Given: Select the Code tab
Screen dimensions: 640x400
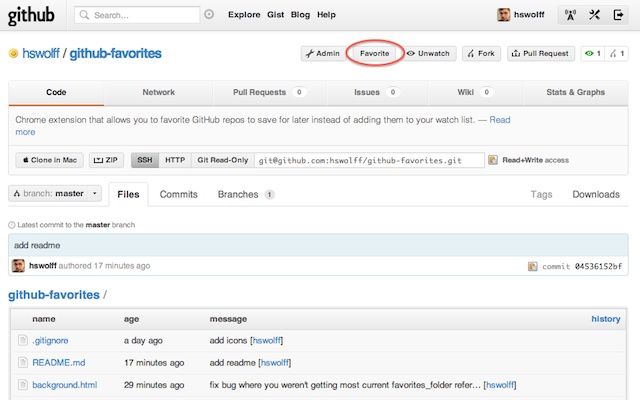Looking at the screenshot, I should tap(56, 92).
